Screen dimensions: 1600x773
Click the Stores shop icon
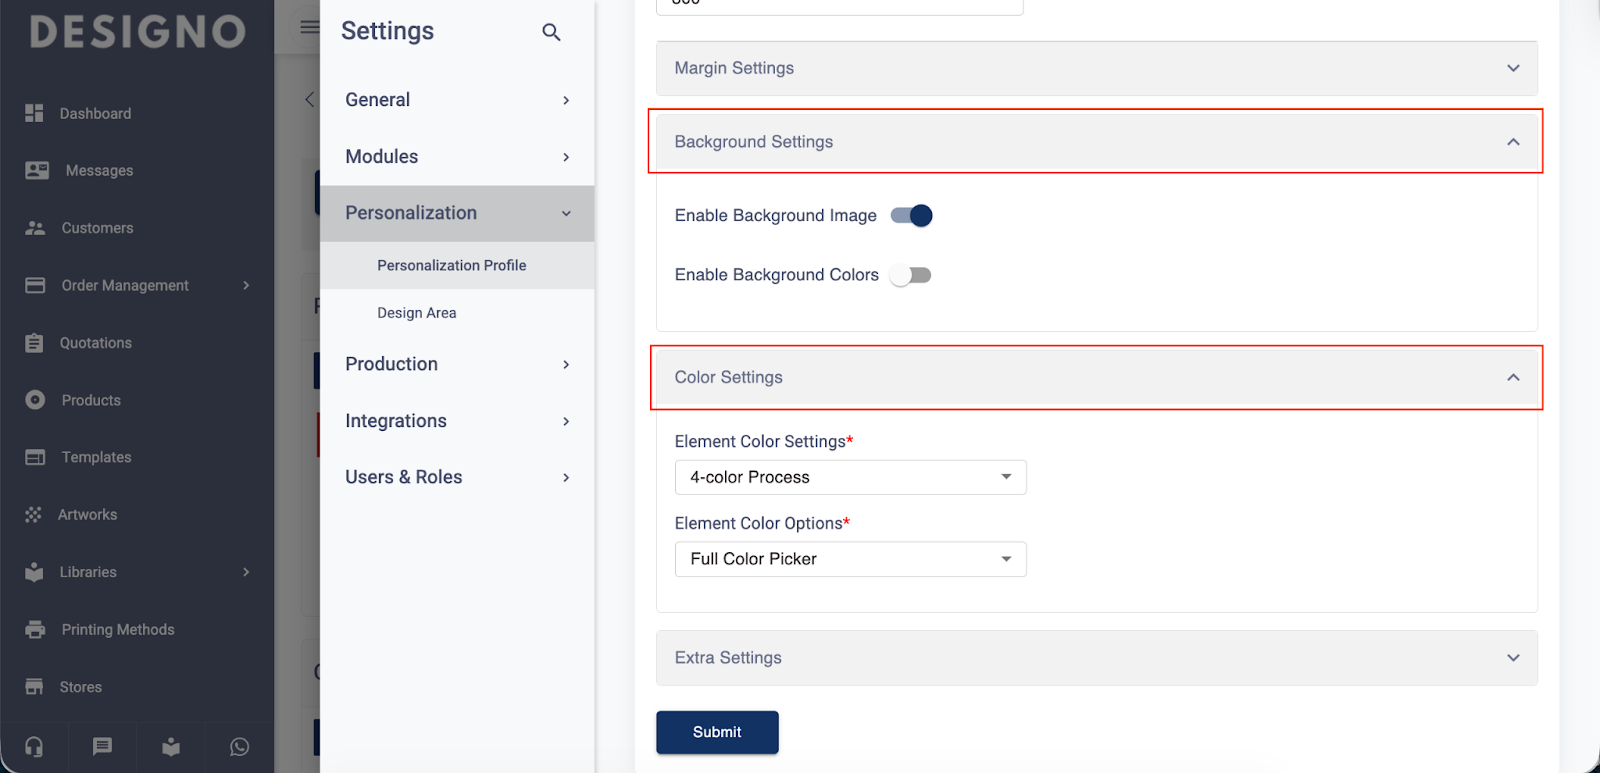tap(34, 687)
